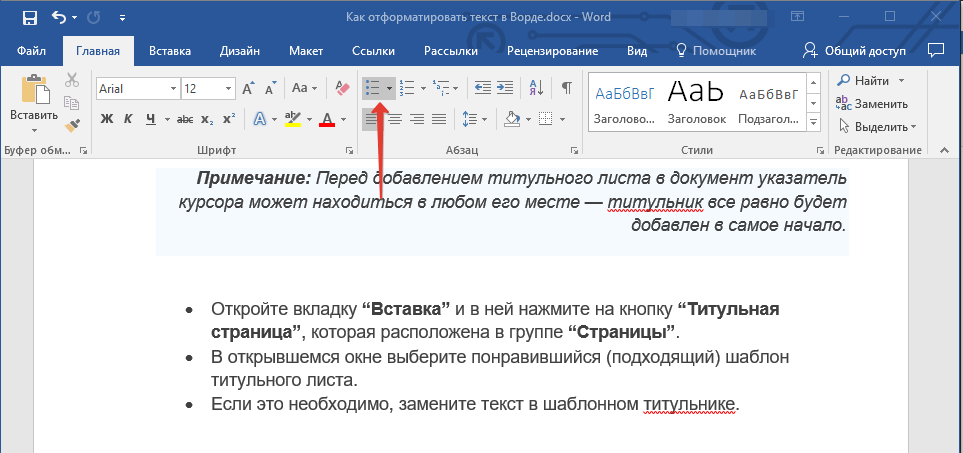Open the undo history dropdown arrow

pyautogui.click(x=75, y=18)
